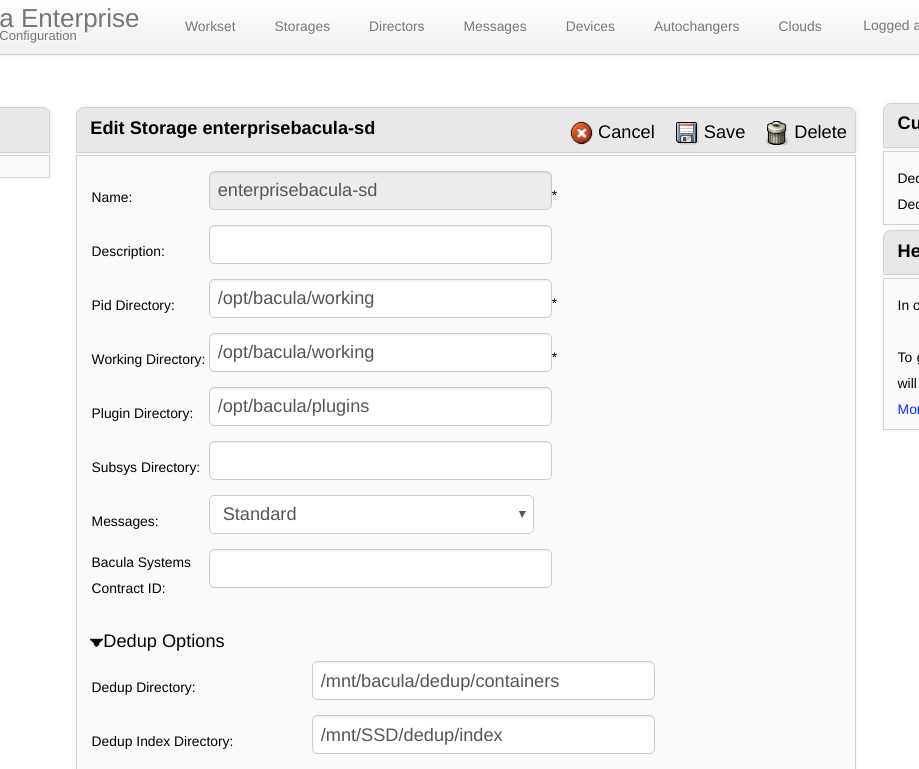Open the Workset menu
This screenshot has height=769, width=919.
tap(210, 26)
